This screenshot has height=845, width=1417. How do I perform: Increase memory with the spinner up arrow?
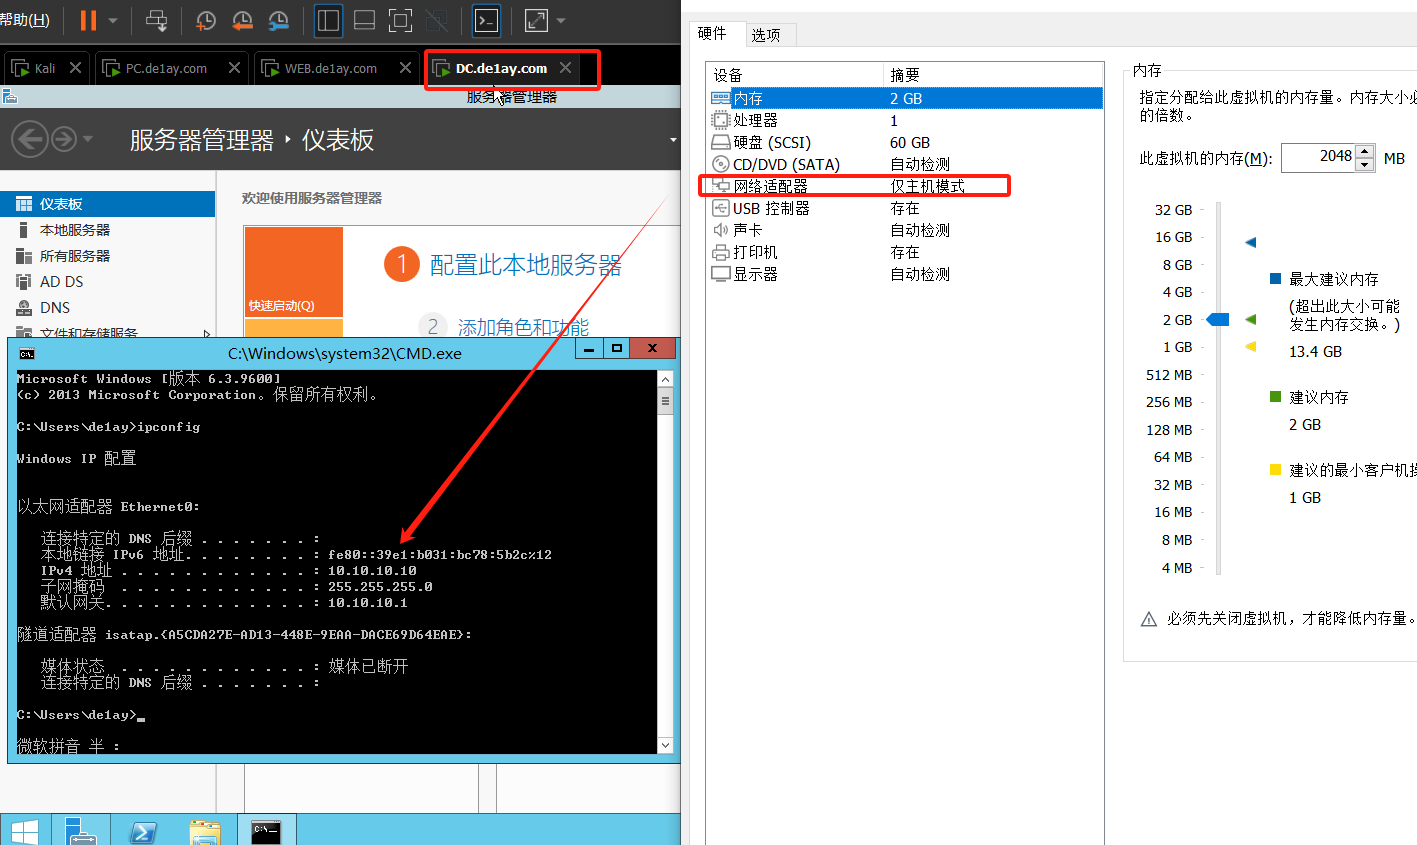[x=1365, y=151]
